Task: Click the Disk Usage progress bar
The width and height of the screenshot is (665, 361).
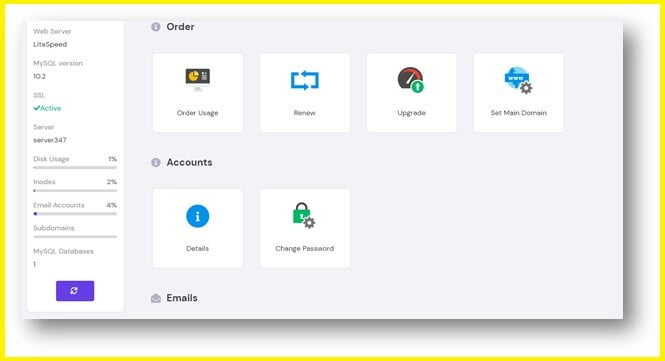Action: point(75,168)
